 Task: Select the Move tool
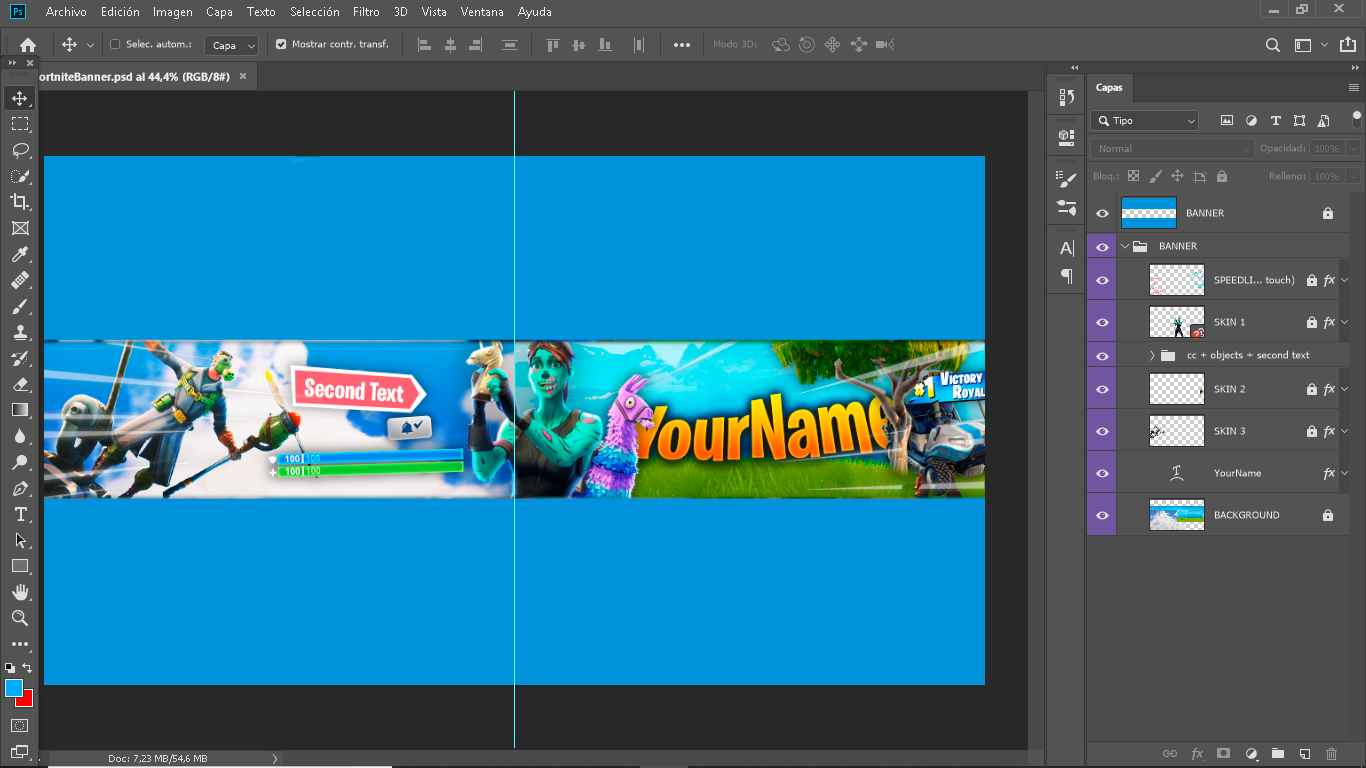20,98
